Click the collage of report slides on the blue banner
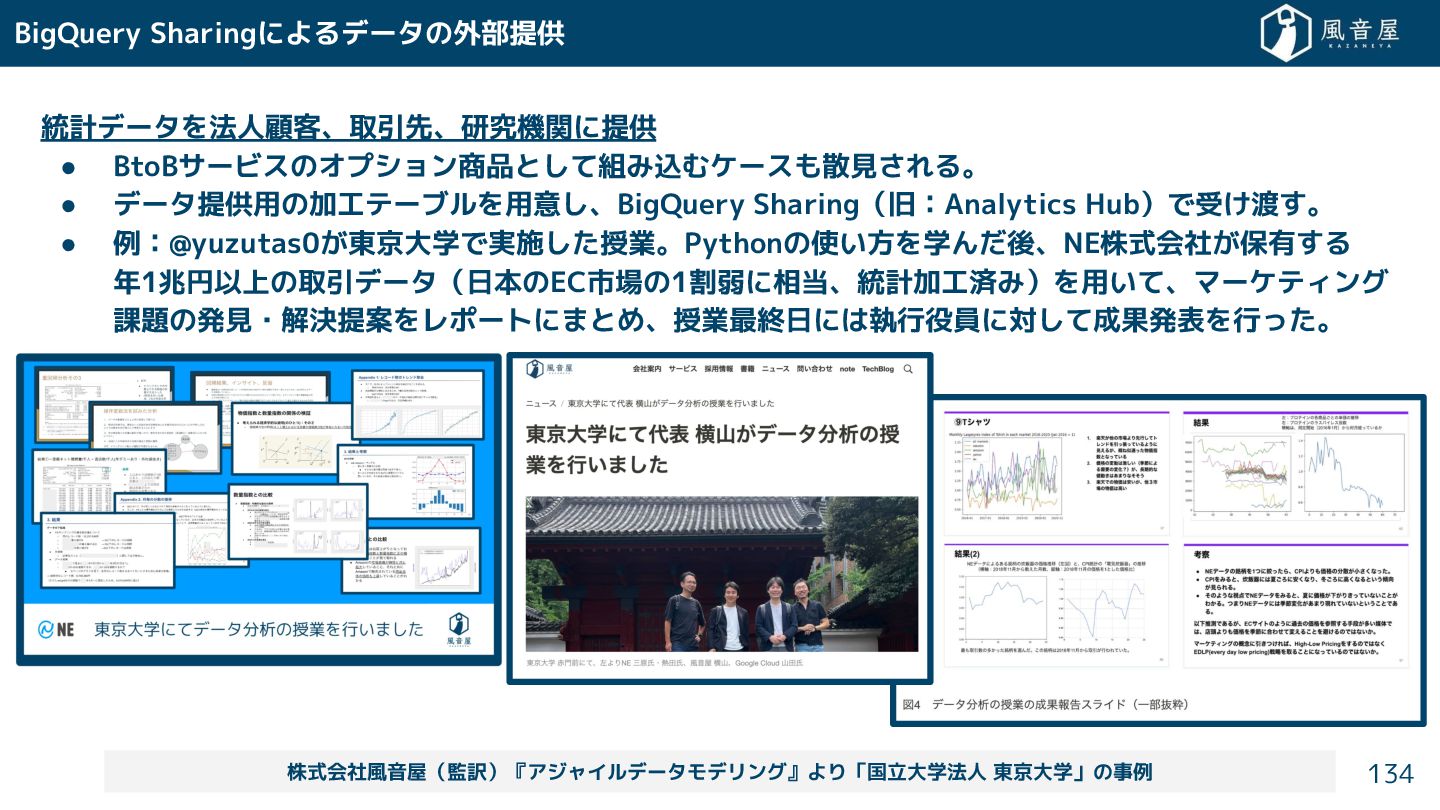This screenshot has width=1440, height=810. point(259,481)
